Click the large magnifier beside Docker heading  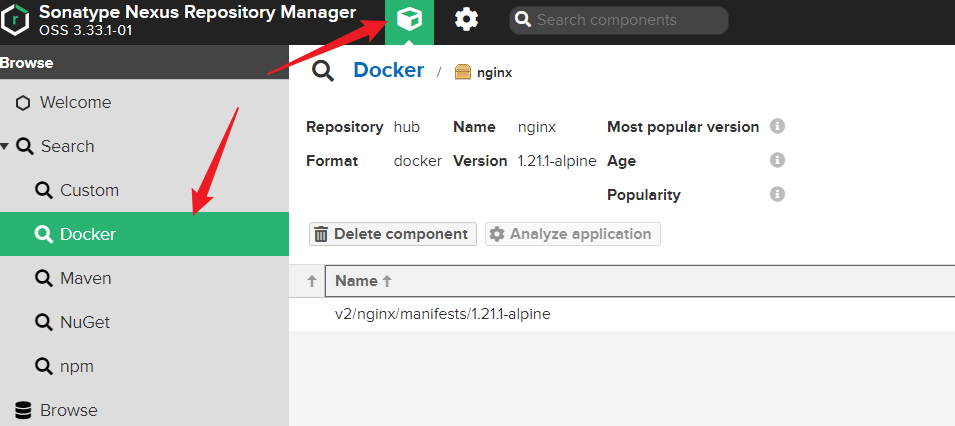323,71
